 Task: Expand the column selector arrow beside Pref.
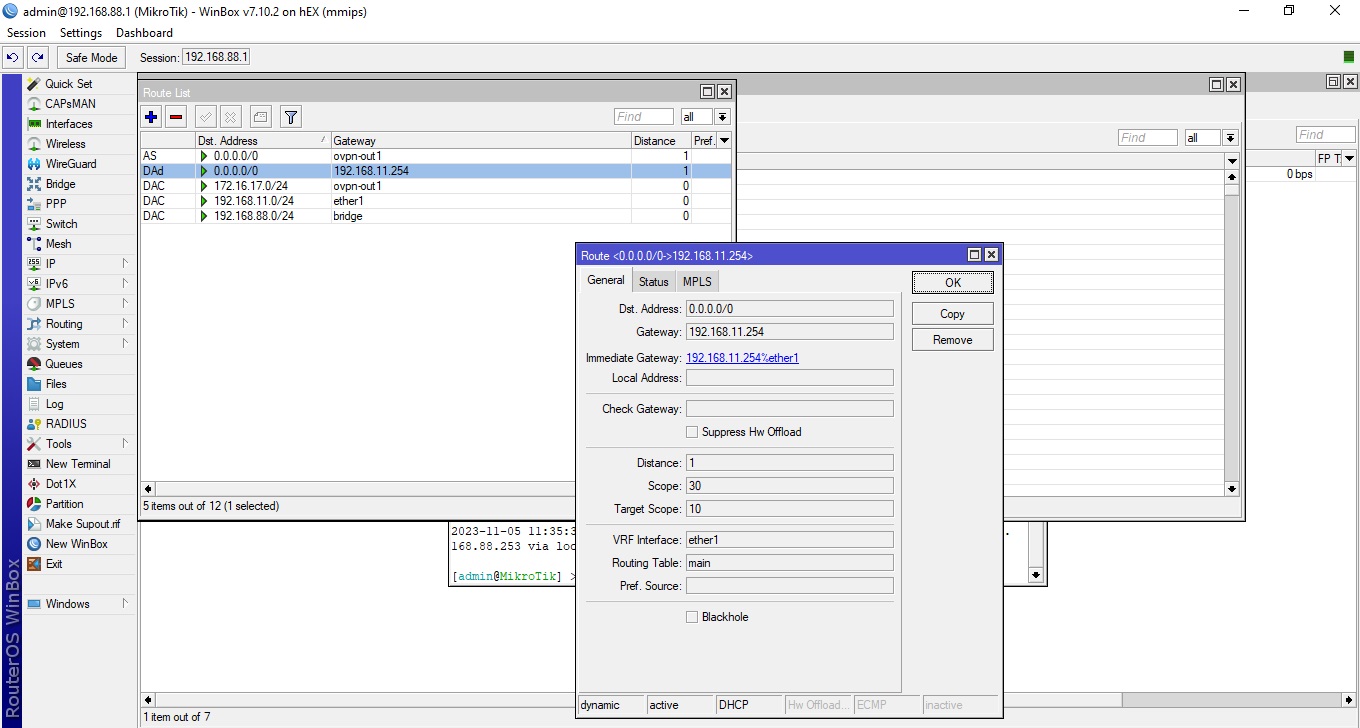pyautogui.click(x=724, y=141)
